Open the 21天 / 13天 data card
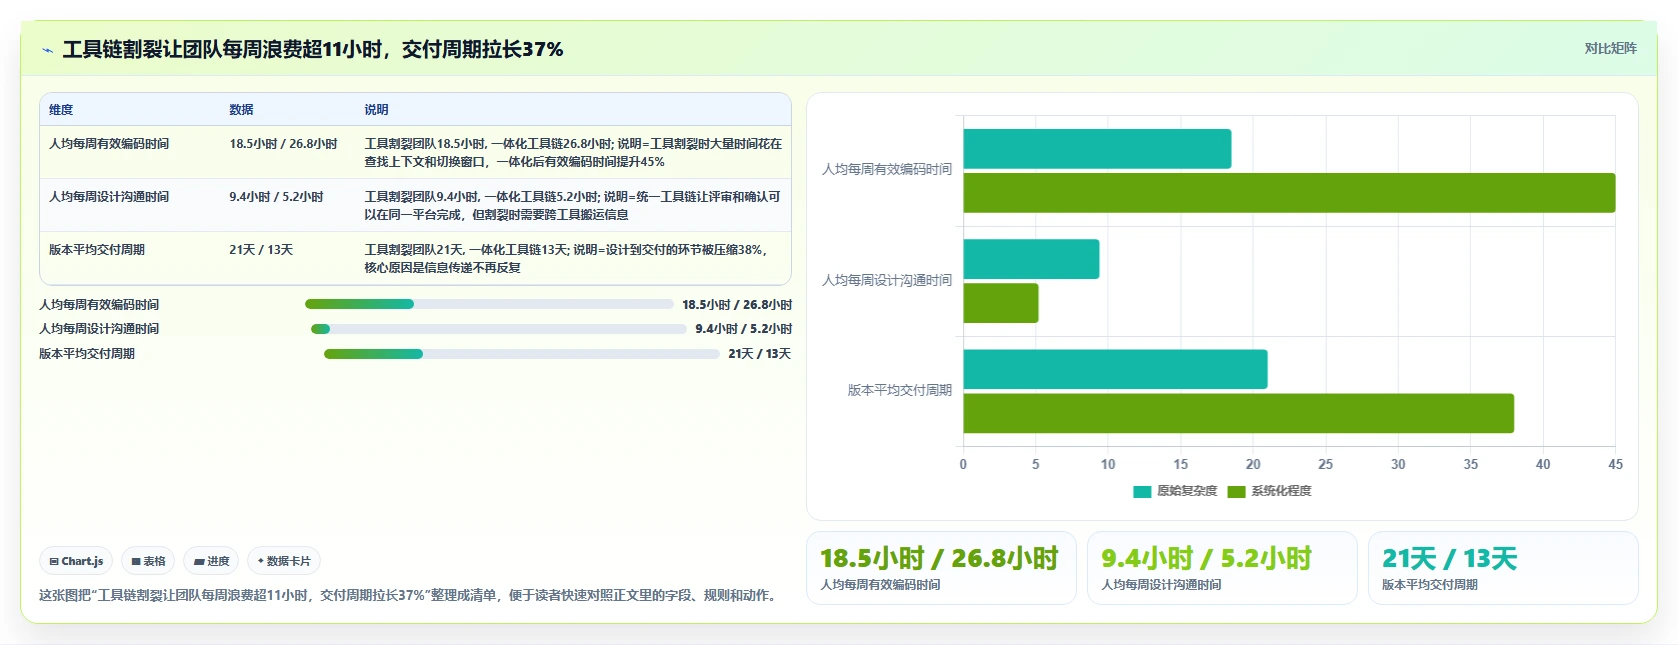The height and width of the screenshot is (645, 1678). tap(1503, 568)
